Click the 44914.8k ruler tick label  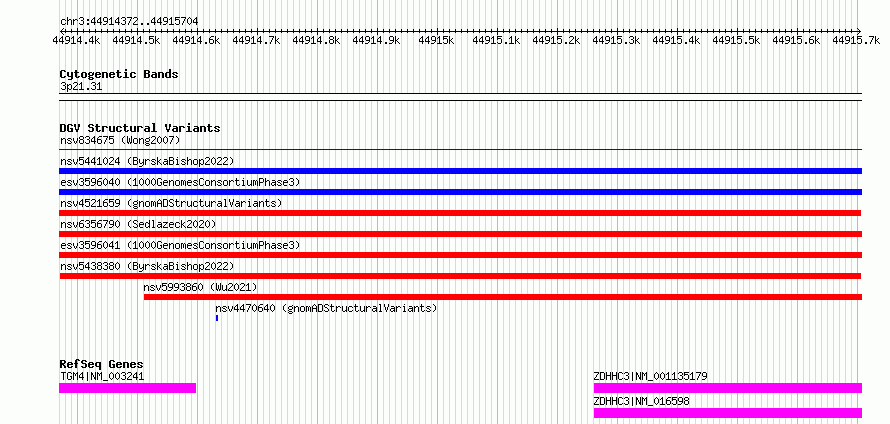point(316,41)
